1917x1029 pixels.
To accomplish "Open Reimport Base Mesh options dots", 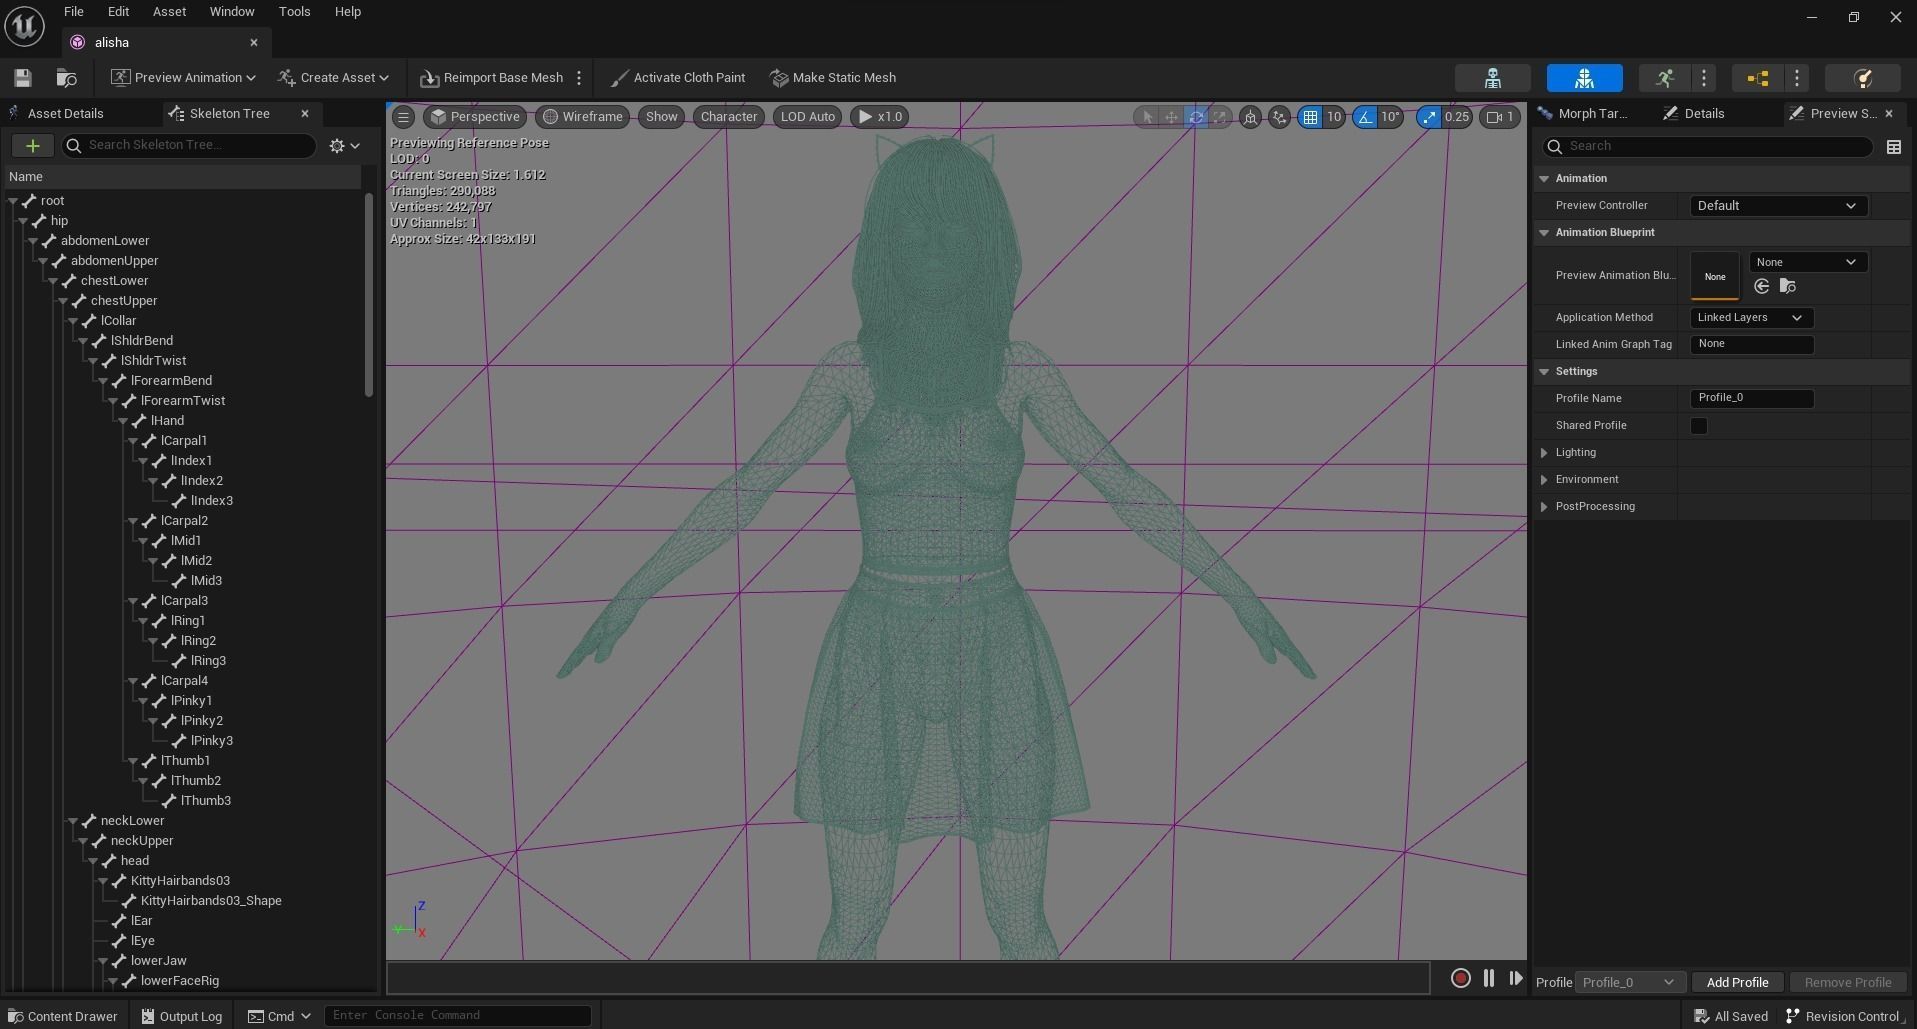I will pos(579,78).
